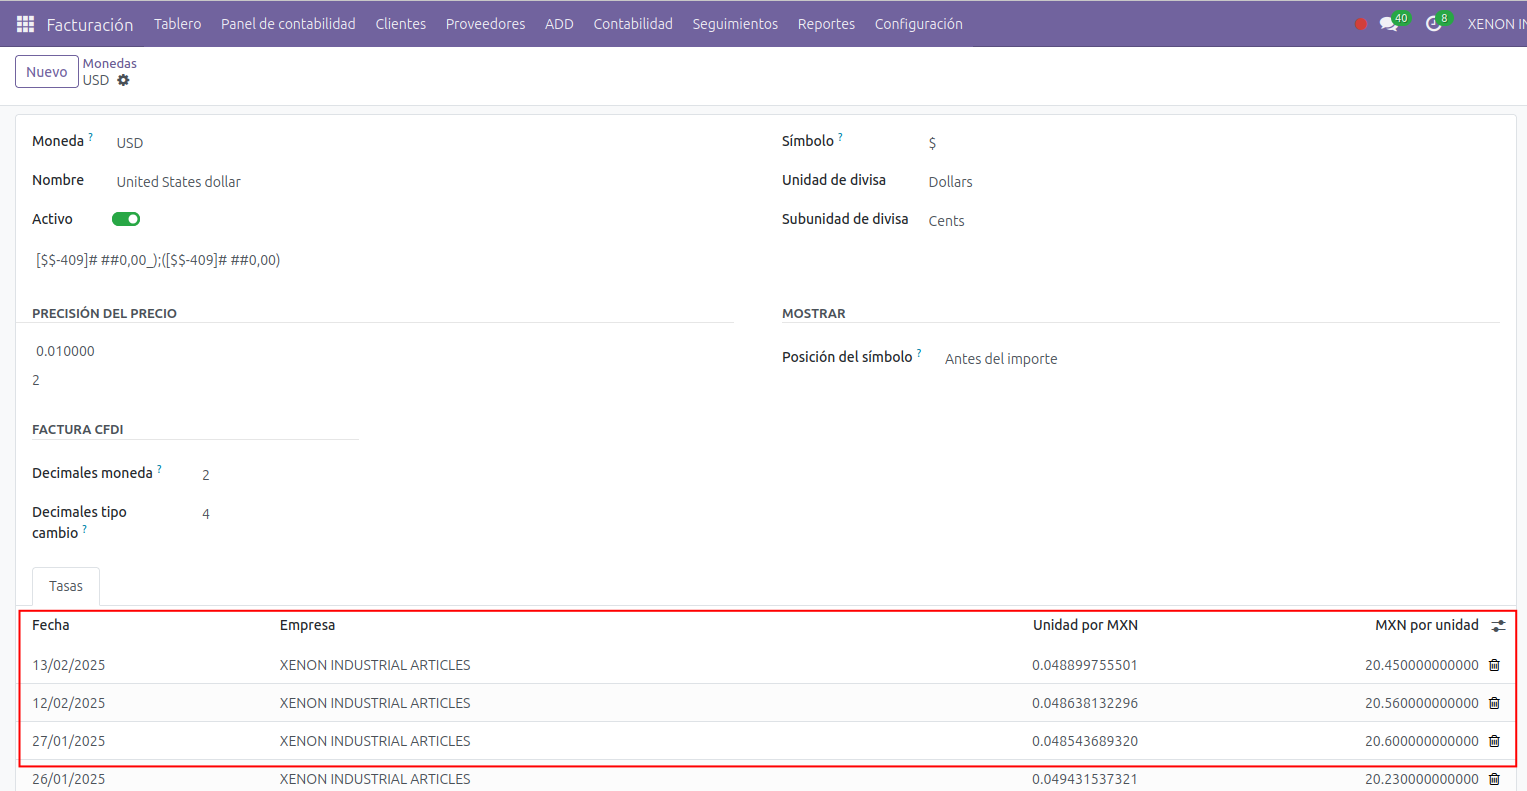Go back to Monedas breadcrumb
The image size is (1527, 791).
[x=110, y=63]
